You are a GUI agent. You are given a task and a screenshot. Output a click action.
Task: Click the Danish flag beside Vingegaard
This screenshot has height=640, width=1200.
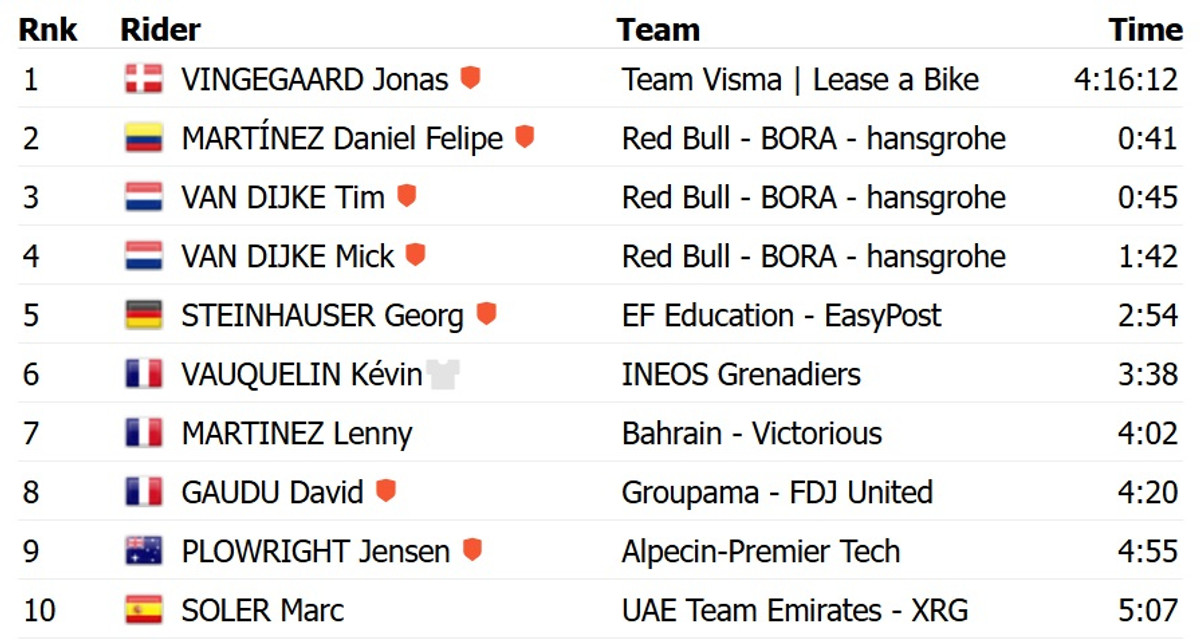[x=144, y=79]
